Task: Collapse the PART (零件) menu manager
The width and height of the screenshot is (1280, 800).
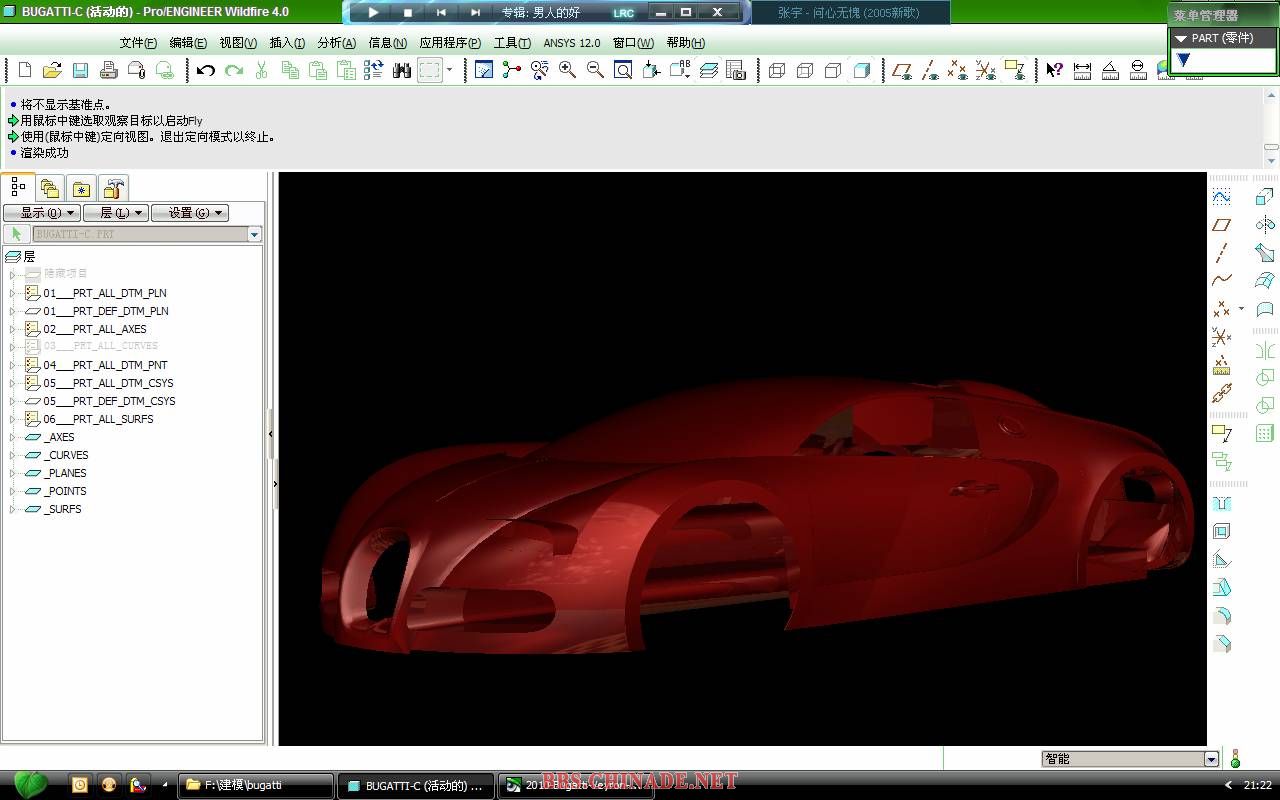Action: tap(1181, 38)
